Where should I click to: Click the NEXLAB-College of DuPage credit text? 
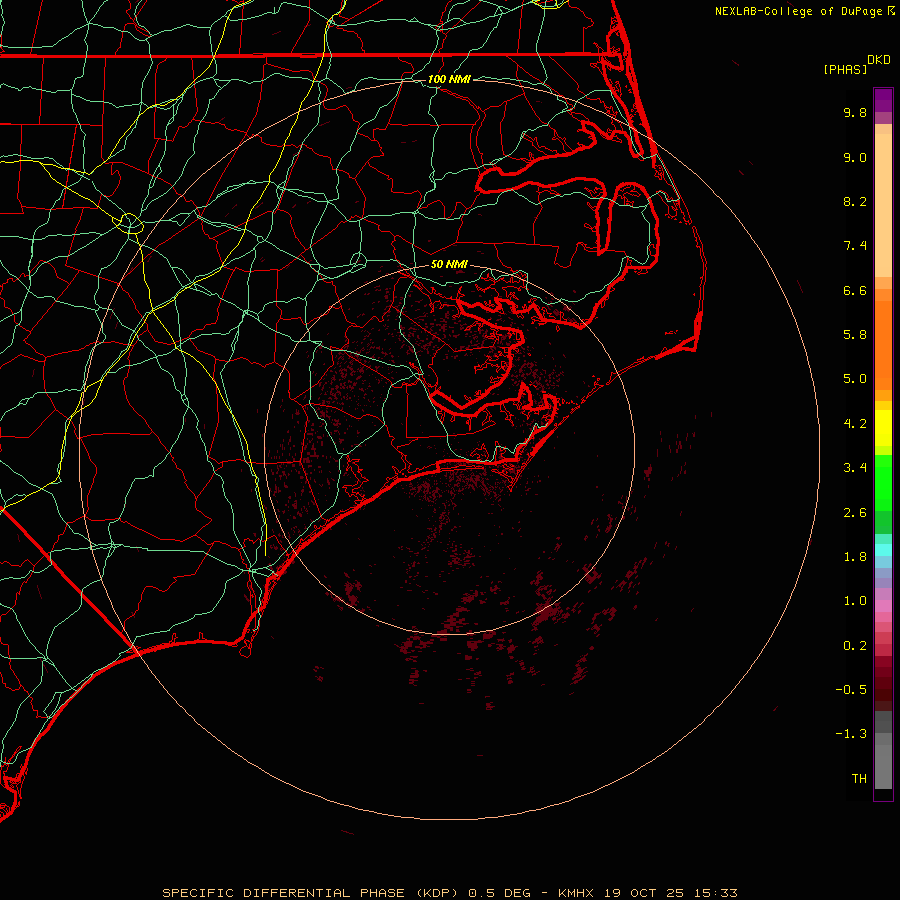point(798,11)
